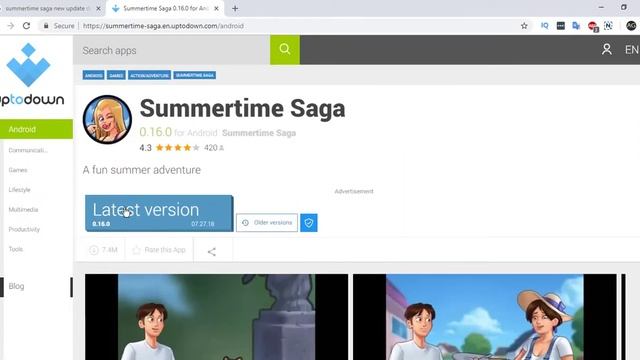This screenshot has height=360, width=640.
Task: Select Android in the sidebar
Action: point(36,129)
